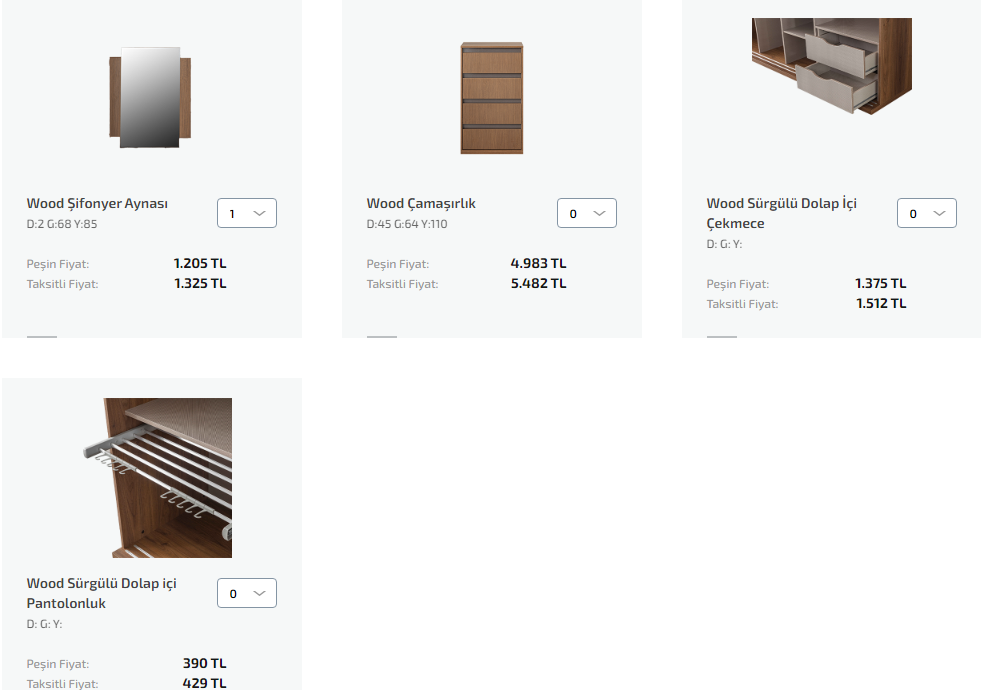
Task: Click the 390 TL Peşin Fiyat value
Action: pyautogui.click(x=205, y=663)
